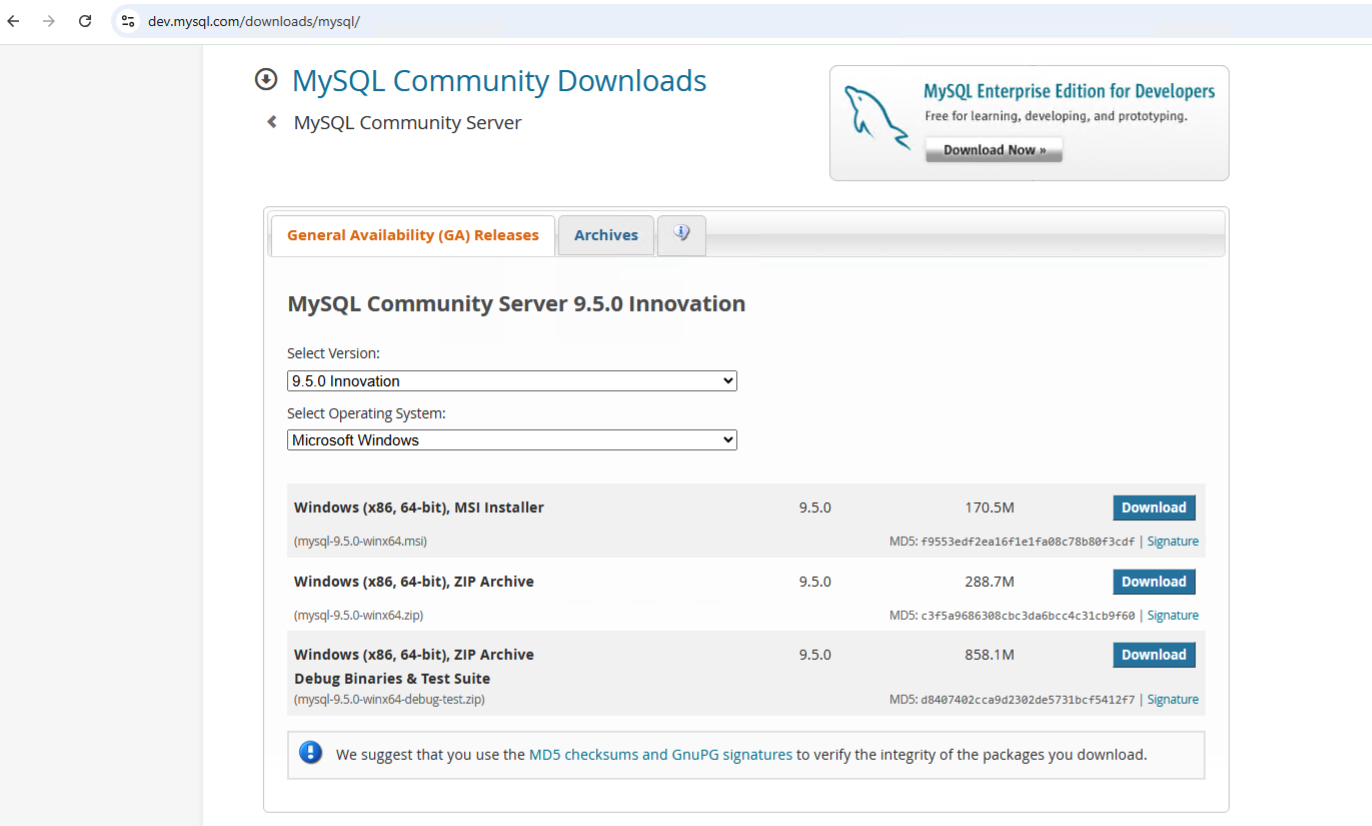The image size is (1372, 826).
Task: Click the Signature link for mysql-9.5.0-winx64.zip
Action: coord(1172,614)
